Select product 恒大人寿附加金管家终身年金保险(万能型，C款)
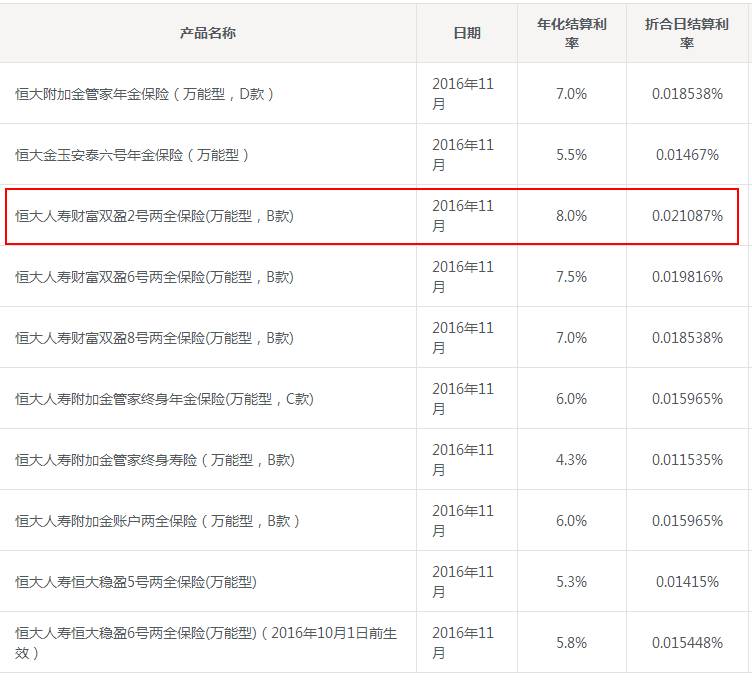Image resolution: width=752 pixels, height=683 pixels. (x=164, y=399)
